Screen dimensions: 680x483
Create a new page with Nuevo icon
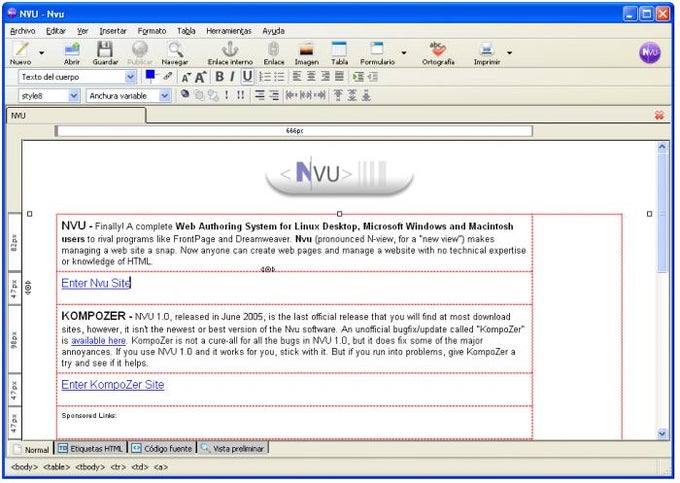[x=21, y=53]
